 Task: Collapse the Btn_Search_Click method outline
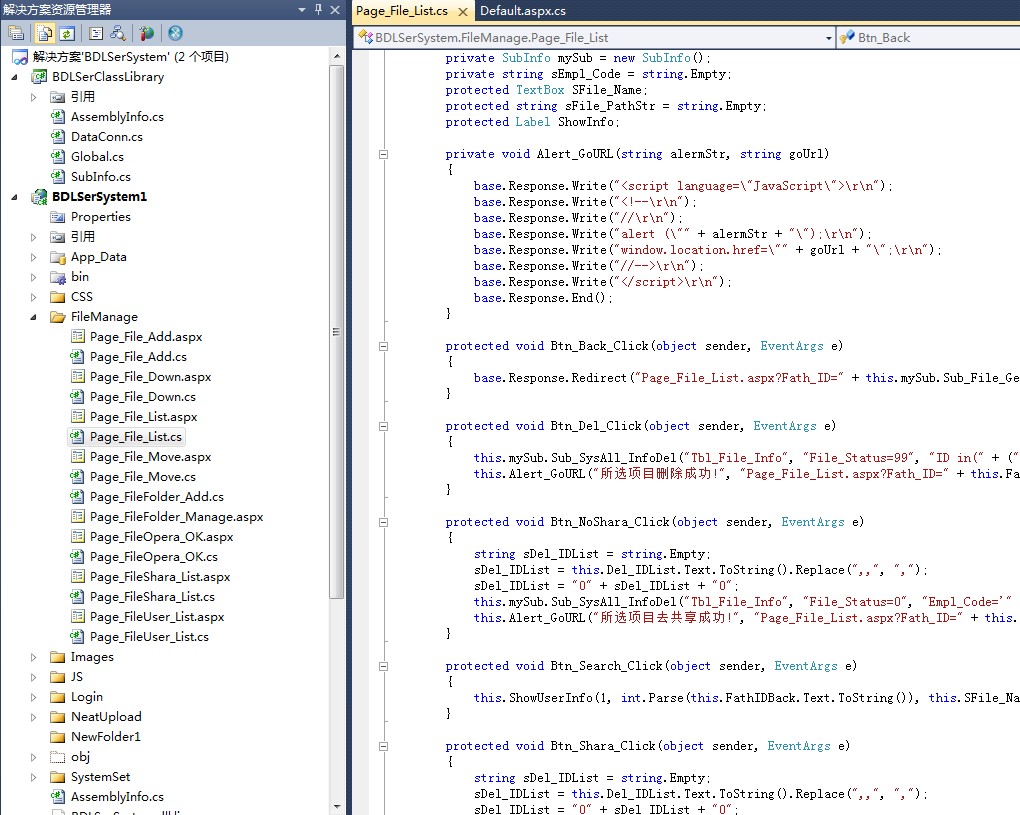coord(383,666)
